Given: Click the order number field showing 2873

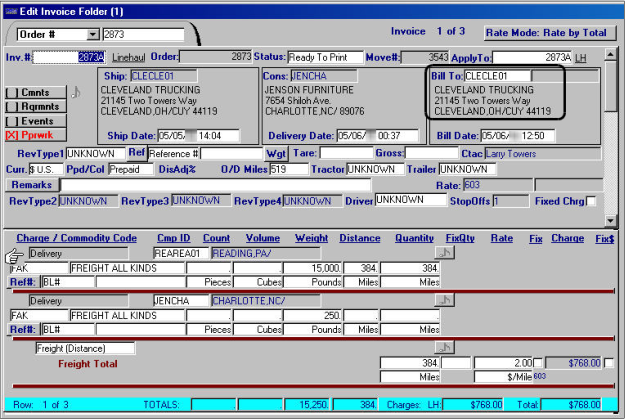Looking at the screenshot, I should pyautogui.click(x=143, y=34).
